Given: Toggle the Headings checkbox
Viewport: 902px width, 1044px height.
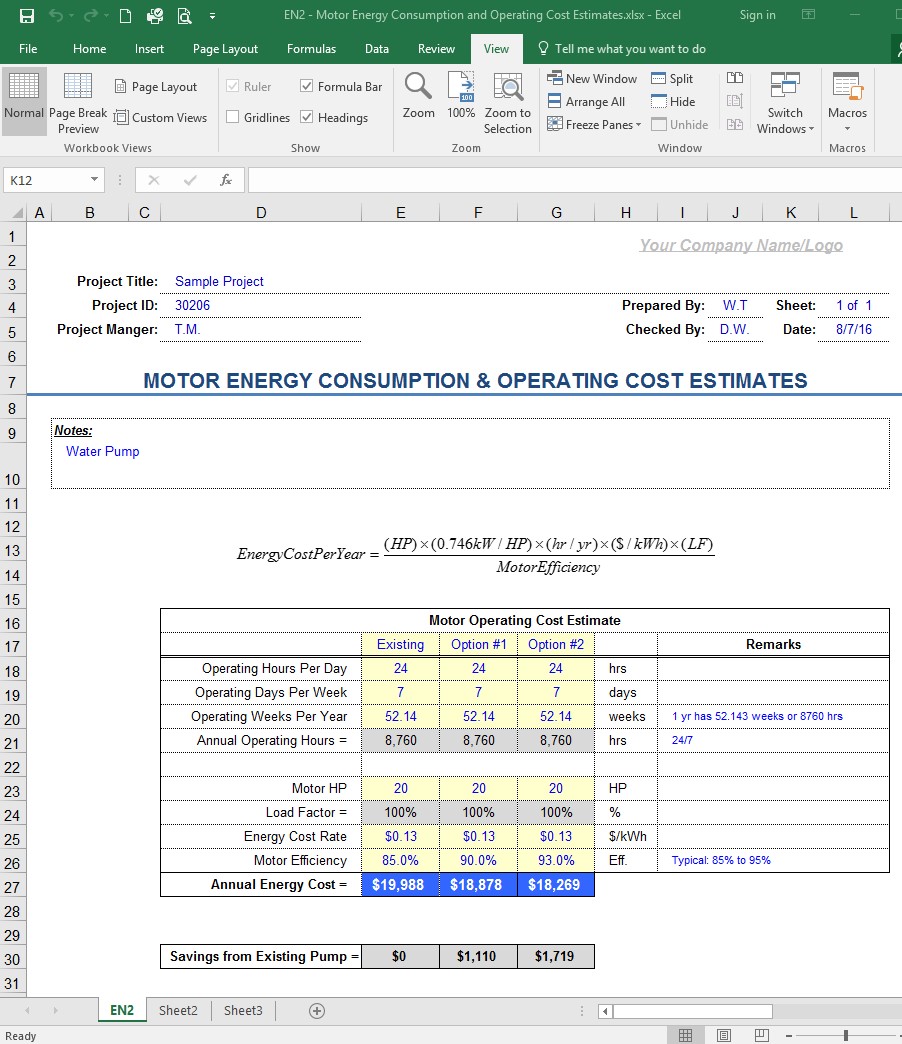Looking at the screenshot, I should [x=306, y=117].
